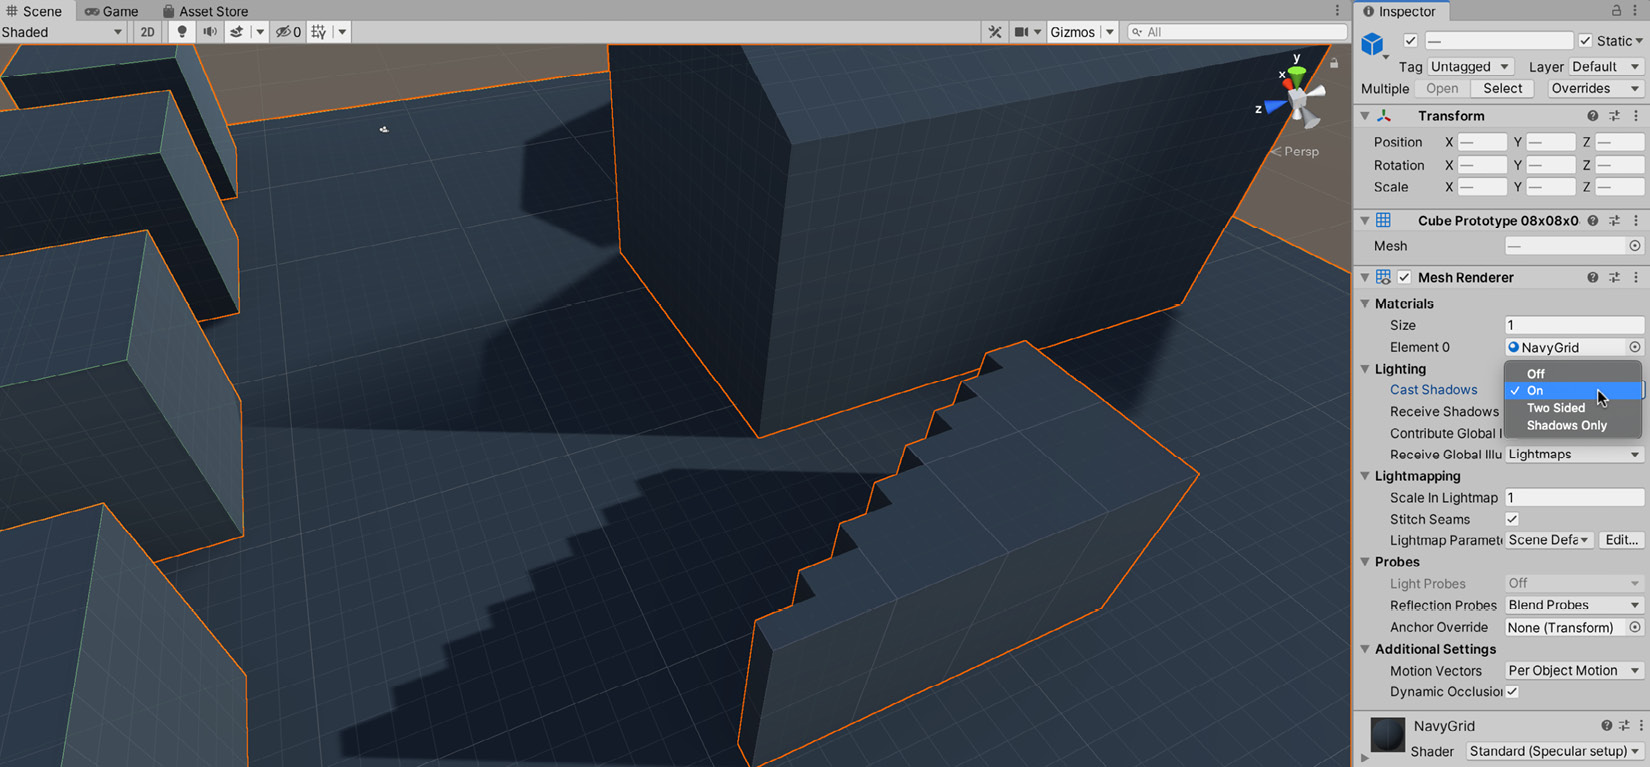The width and height of the screenshot is (1650, 767).
Task: Click the GameObject name field
Action: click(x=1498, y=41)
